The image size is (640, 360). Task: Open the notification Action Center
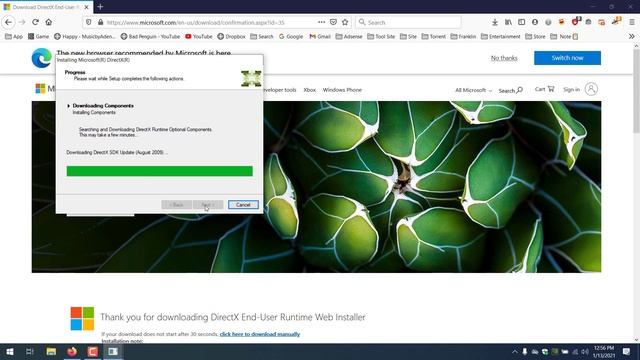click(626, 351)
